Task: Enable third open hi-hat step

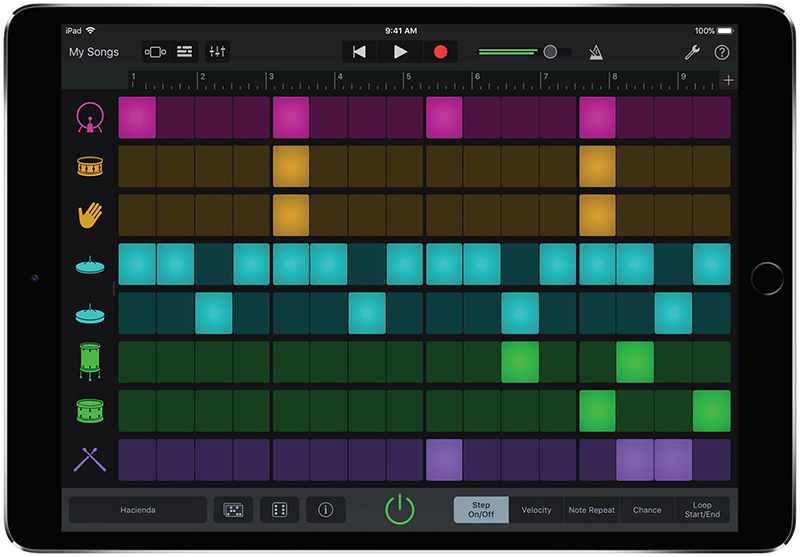Action: (x=213, y=264)
